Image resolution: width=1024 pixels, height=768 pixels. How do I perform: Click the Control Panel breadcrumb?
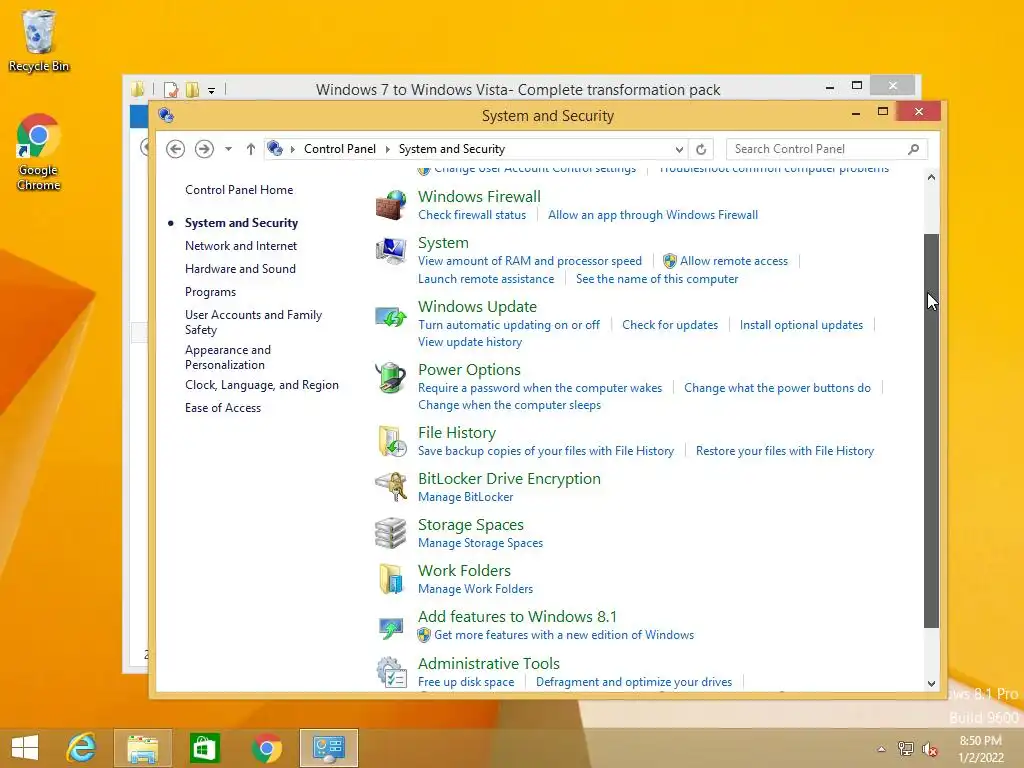coord(340,149)
